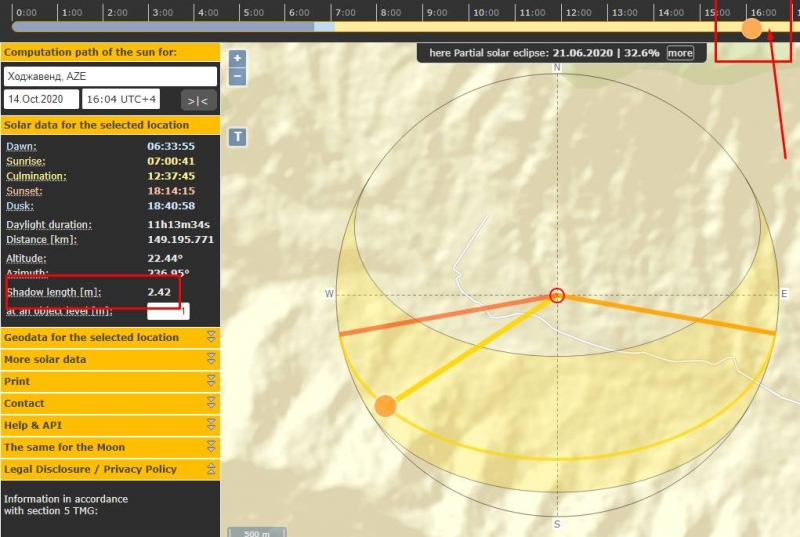The image size is (800, 537).
Task: Expand the Print section
Action: click(x=110, y=381)
